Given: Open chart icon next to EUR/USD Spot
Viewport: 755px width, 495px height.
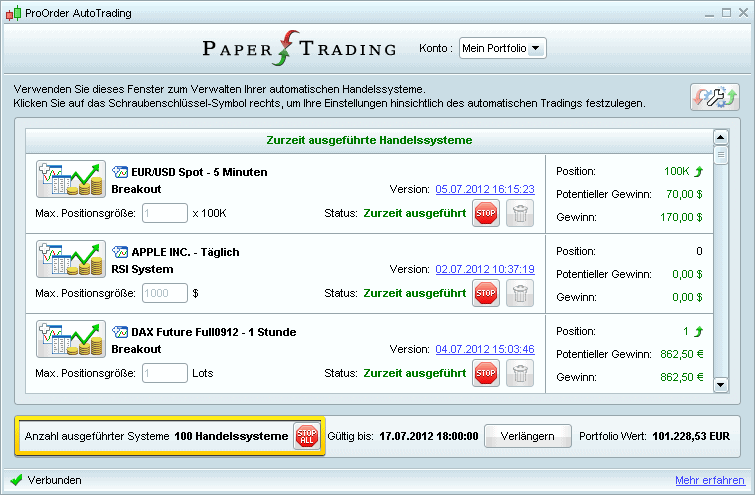Looking at the screenshot, I should (120, 172).
